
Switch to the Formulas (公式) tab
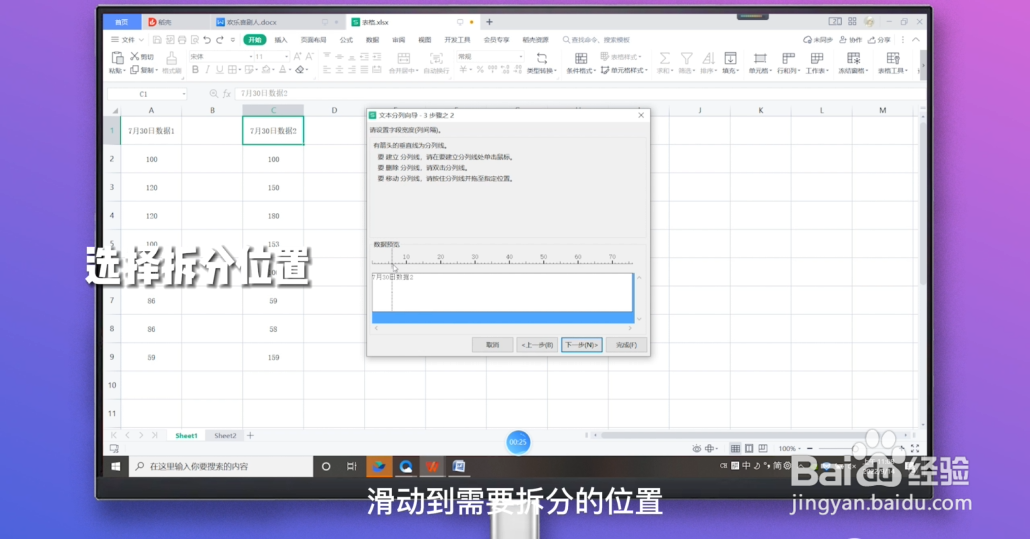346,40
